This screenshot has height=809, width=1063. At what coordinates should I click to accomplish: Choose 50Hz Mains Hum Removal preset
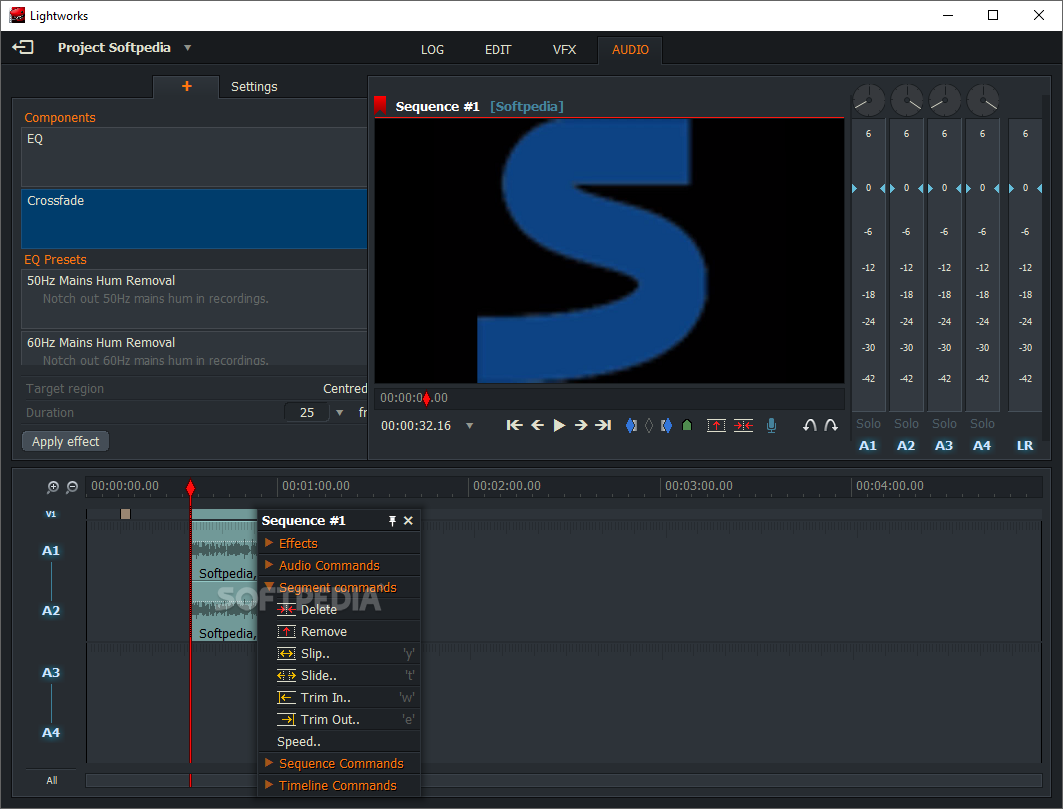coord(194,298)
